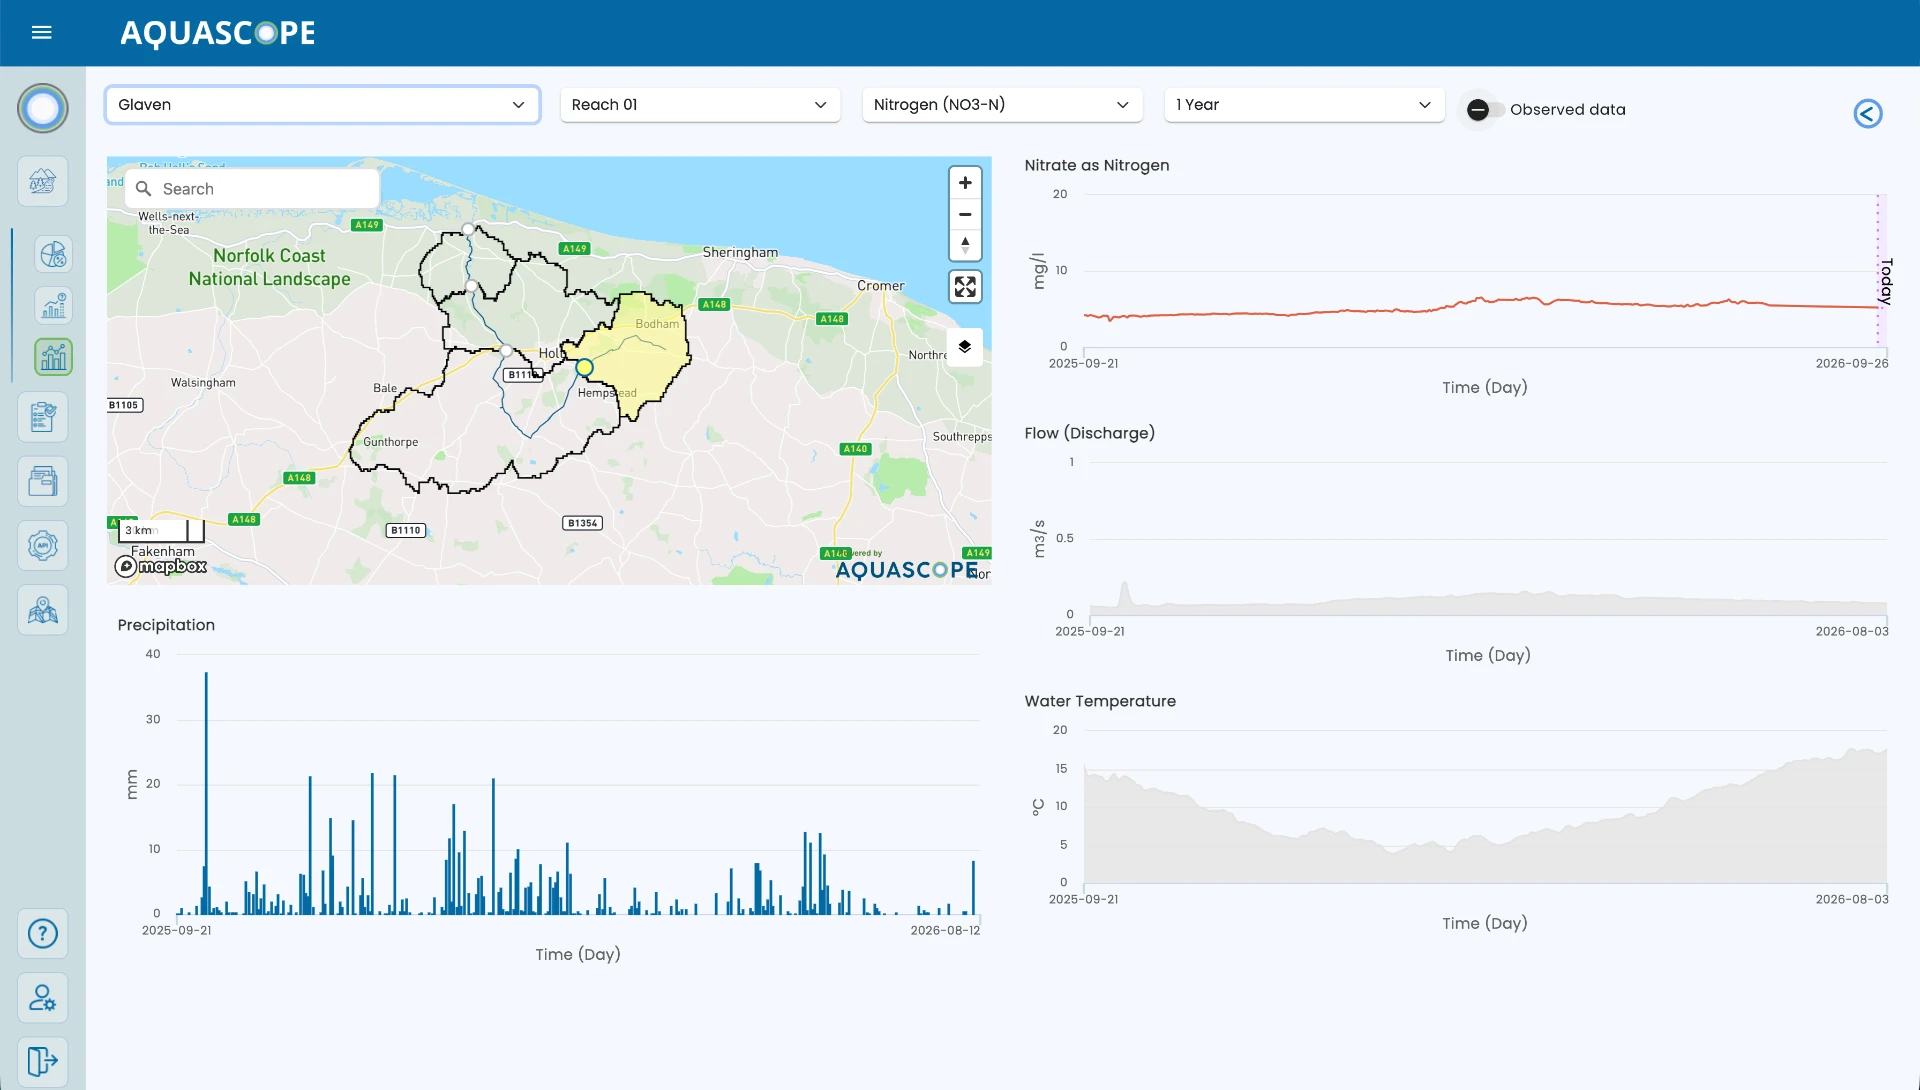Toggle map fullscreen mode

coord(965,287)
